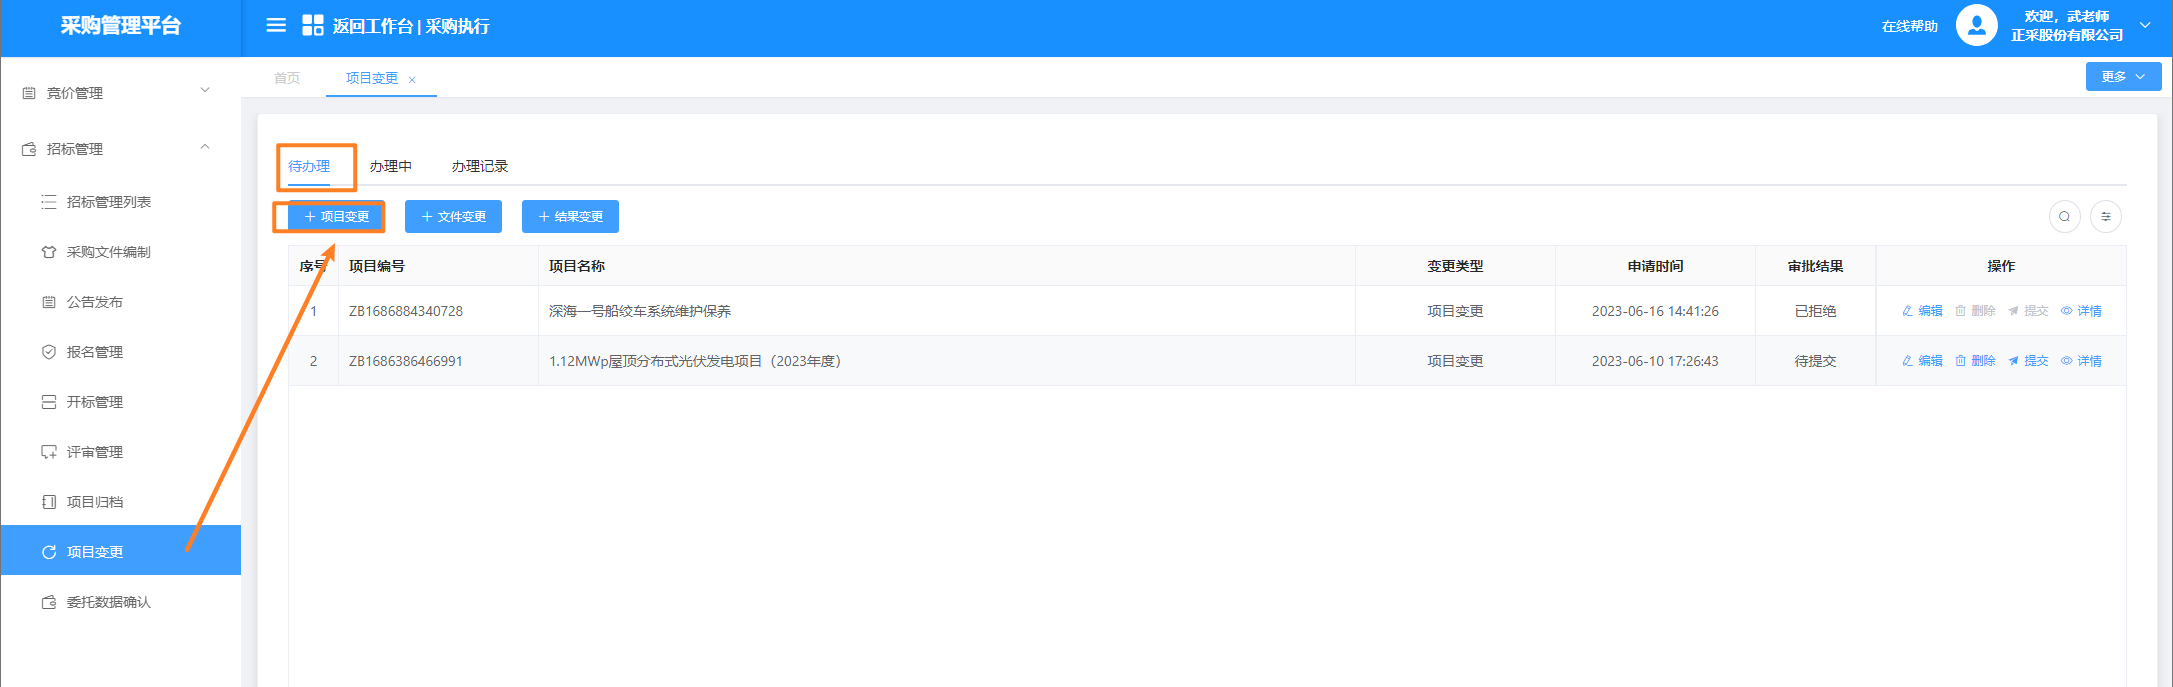View 详情 for the 1.12MWp project row

[2081, 361]
